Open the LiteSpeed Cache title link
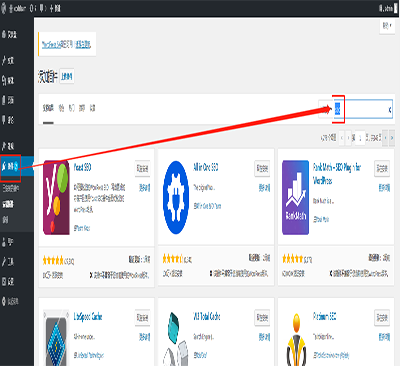 point(88,316)
